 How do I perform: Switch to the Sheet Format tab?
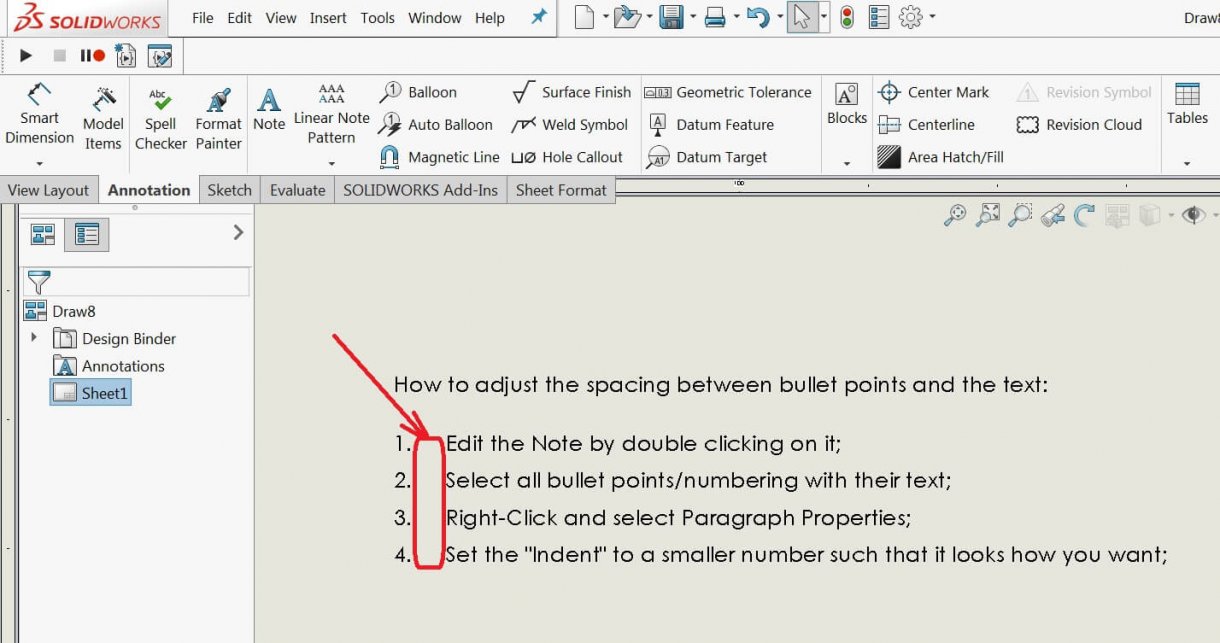click(x=561, y=190)
